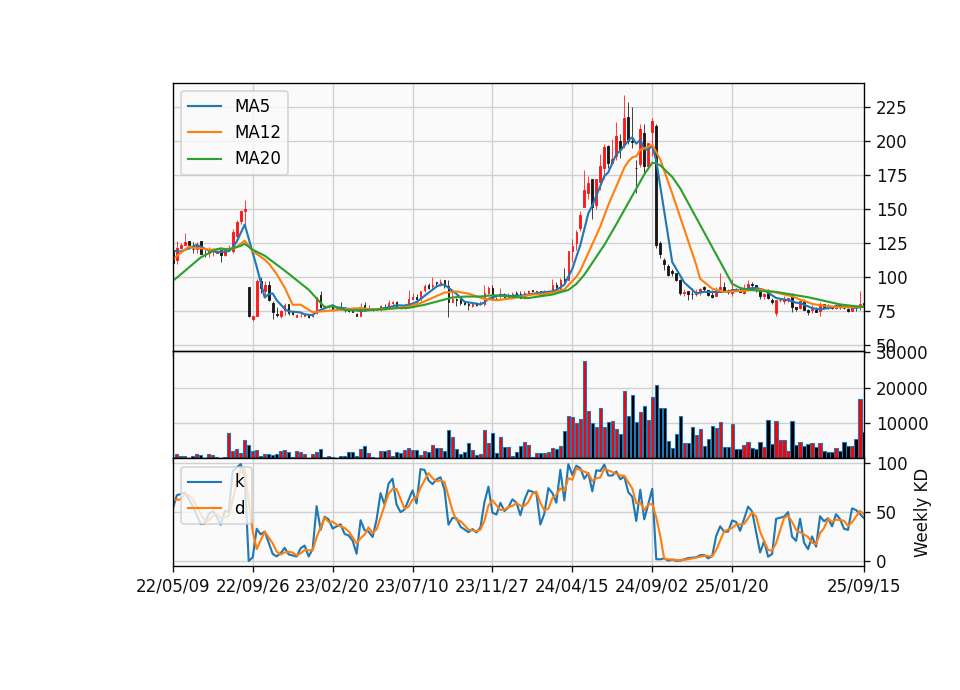Click the date label 24/09/02
Image resolution: width=960 pixels, height=690 pixels.
[x=651, y=586]
